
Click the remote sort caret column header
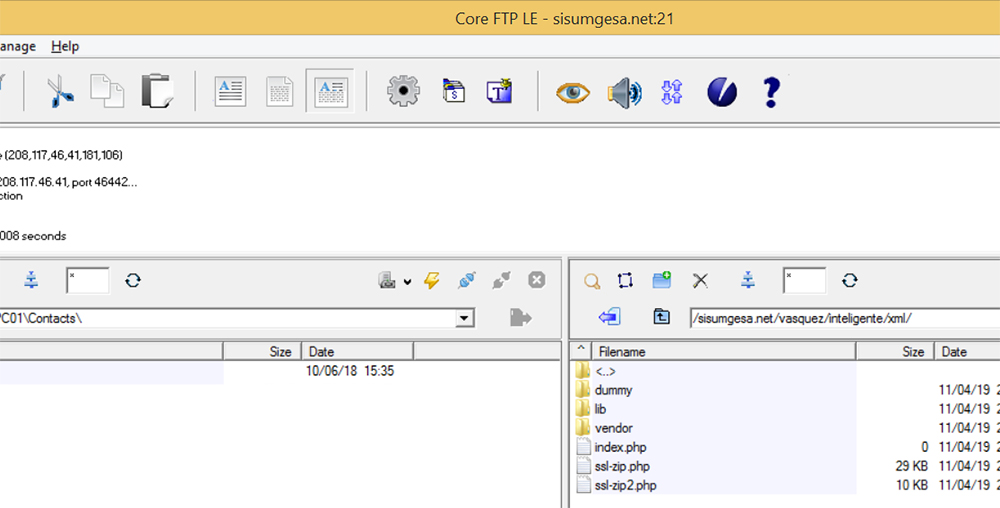[581, 352]
